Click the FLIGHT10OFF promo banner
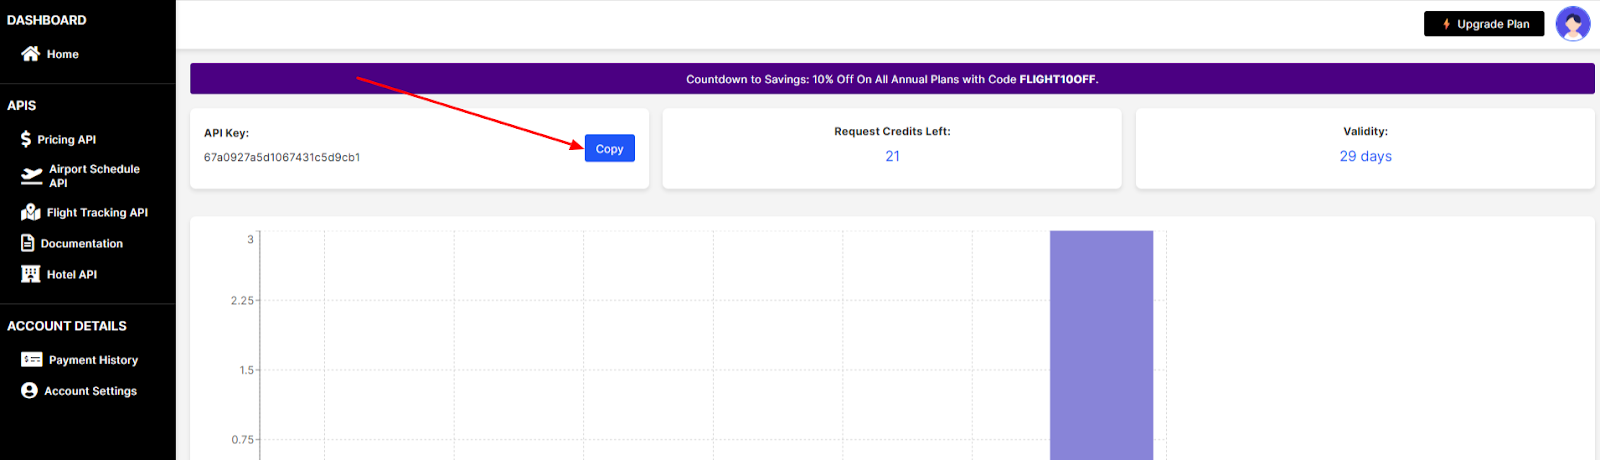 click(x=892, y=79)
